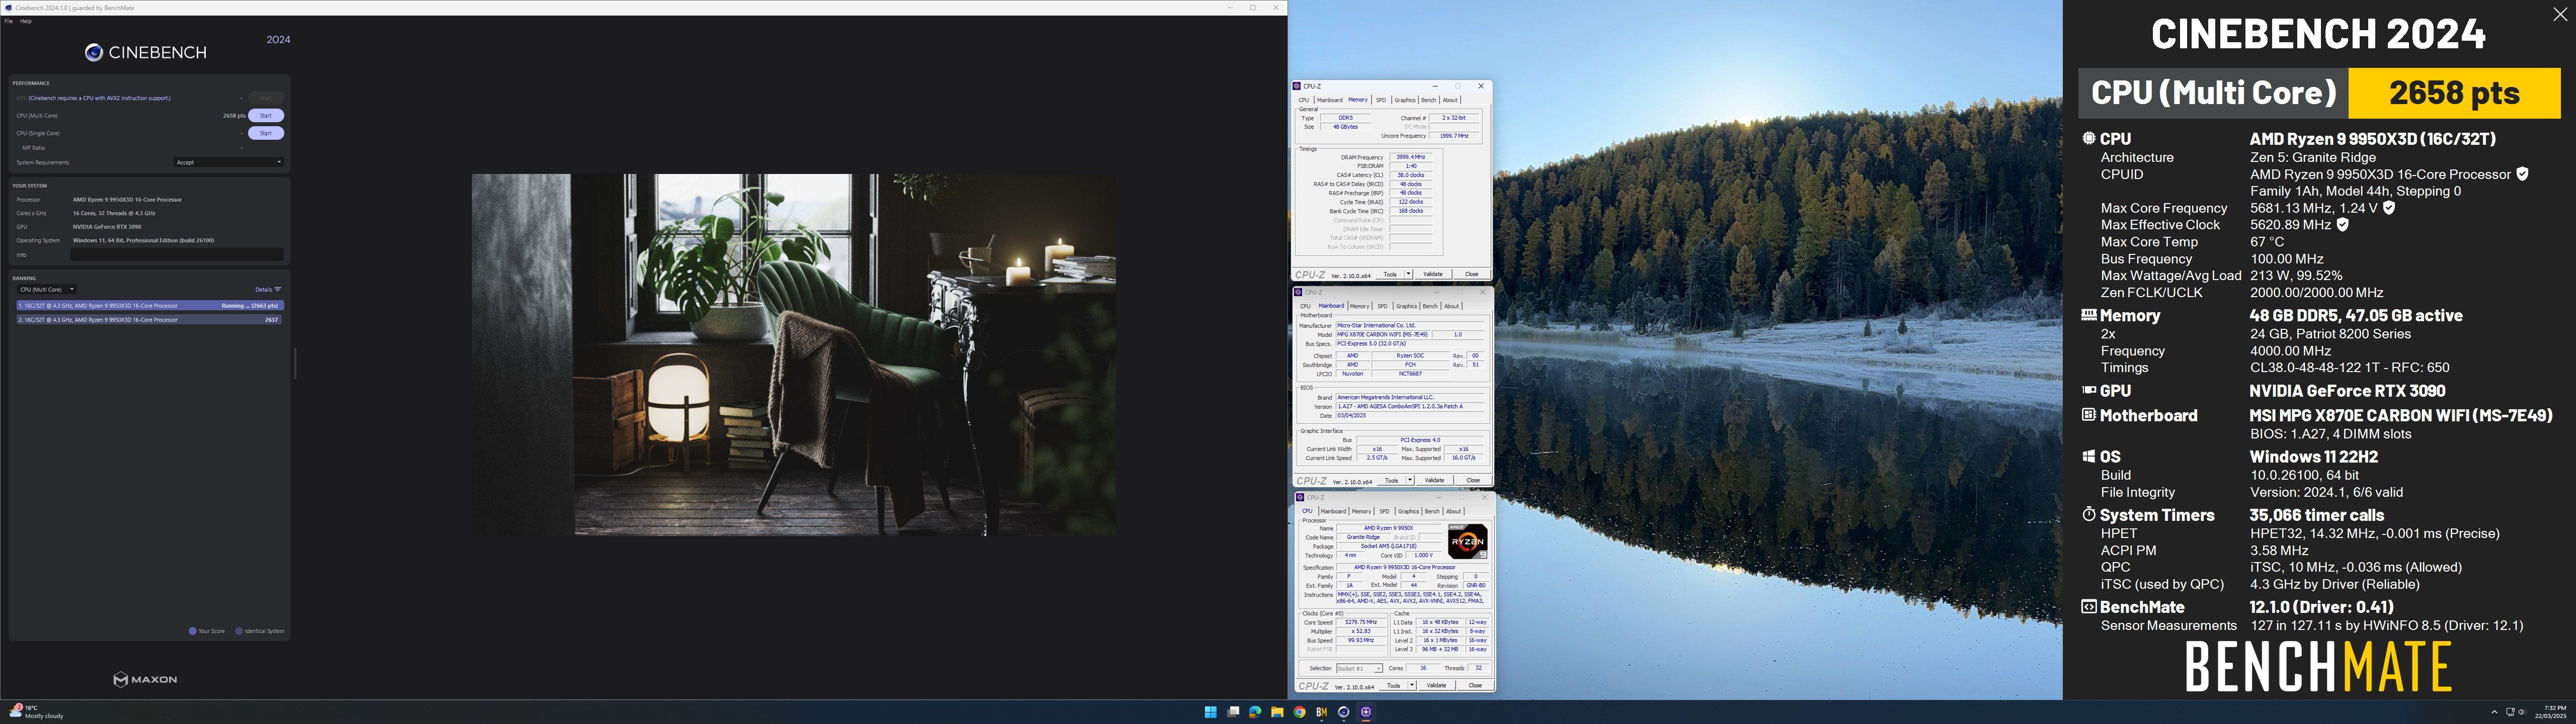Select CPU tab in Memory CPU-Z window
This screenshot has height=724, width=2576.
click(x=1303, y=100)
